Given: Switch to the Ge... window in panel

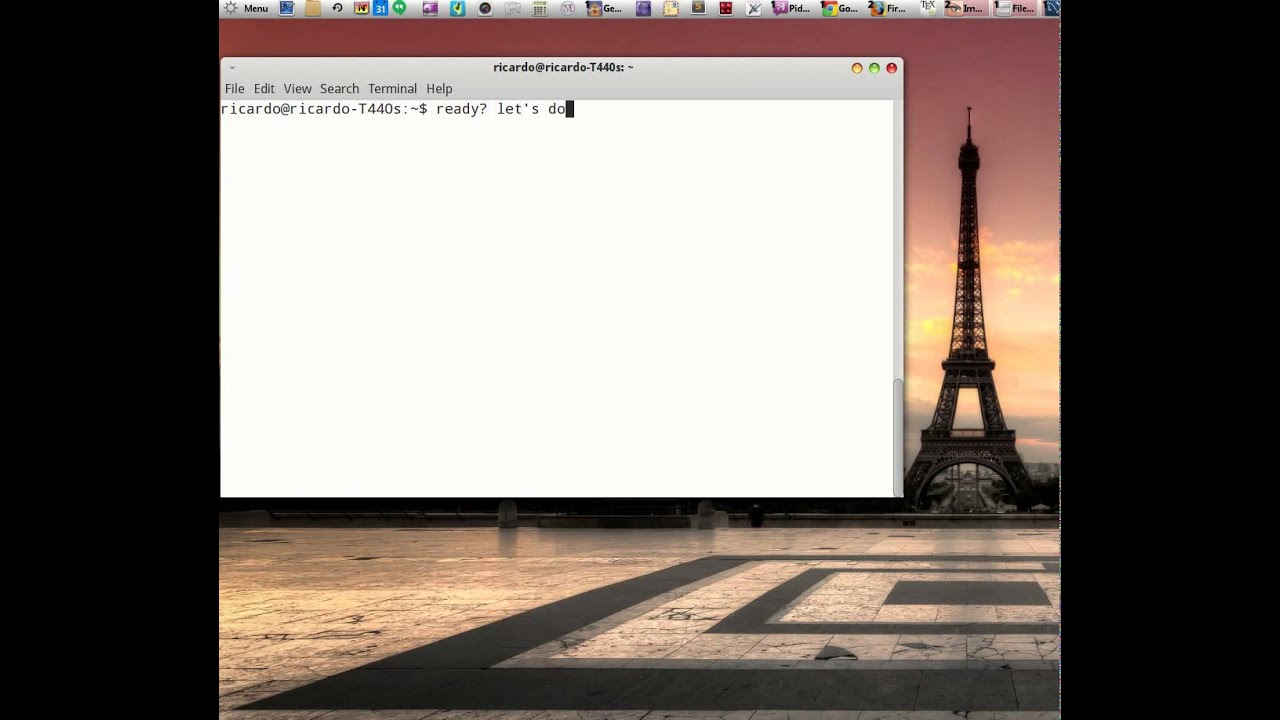Looking at the screenshot, I should [x=604, y=8].
